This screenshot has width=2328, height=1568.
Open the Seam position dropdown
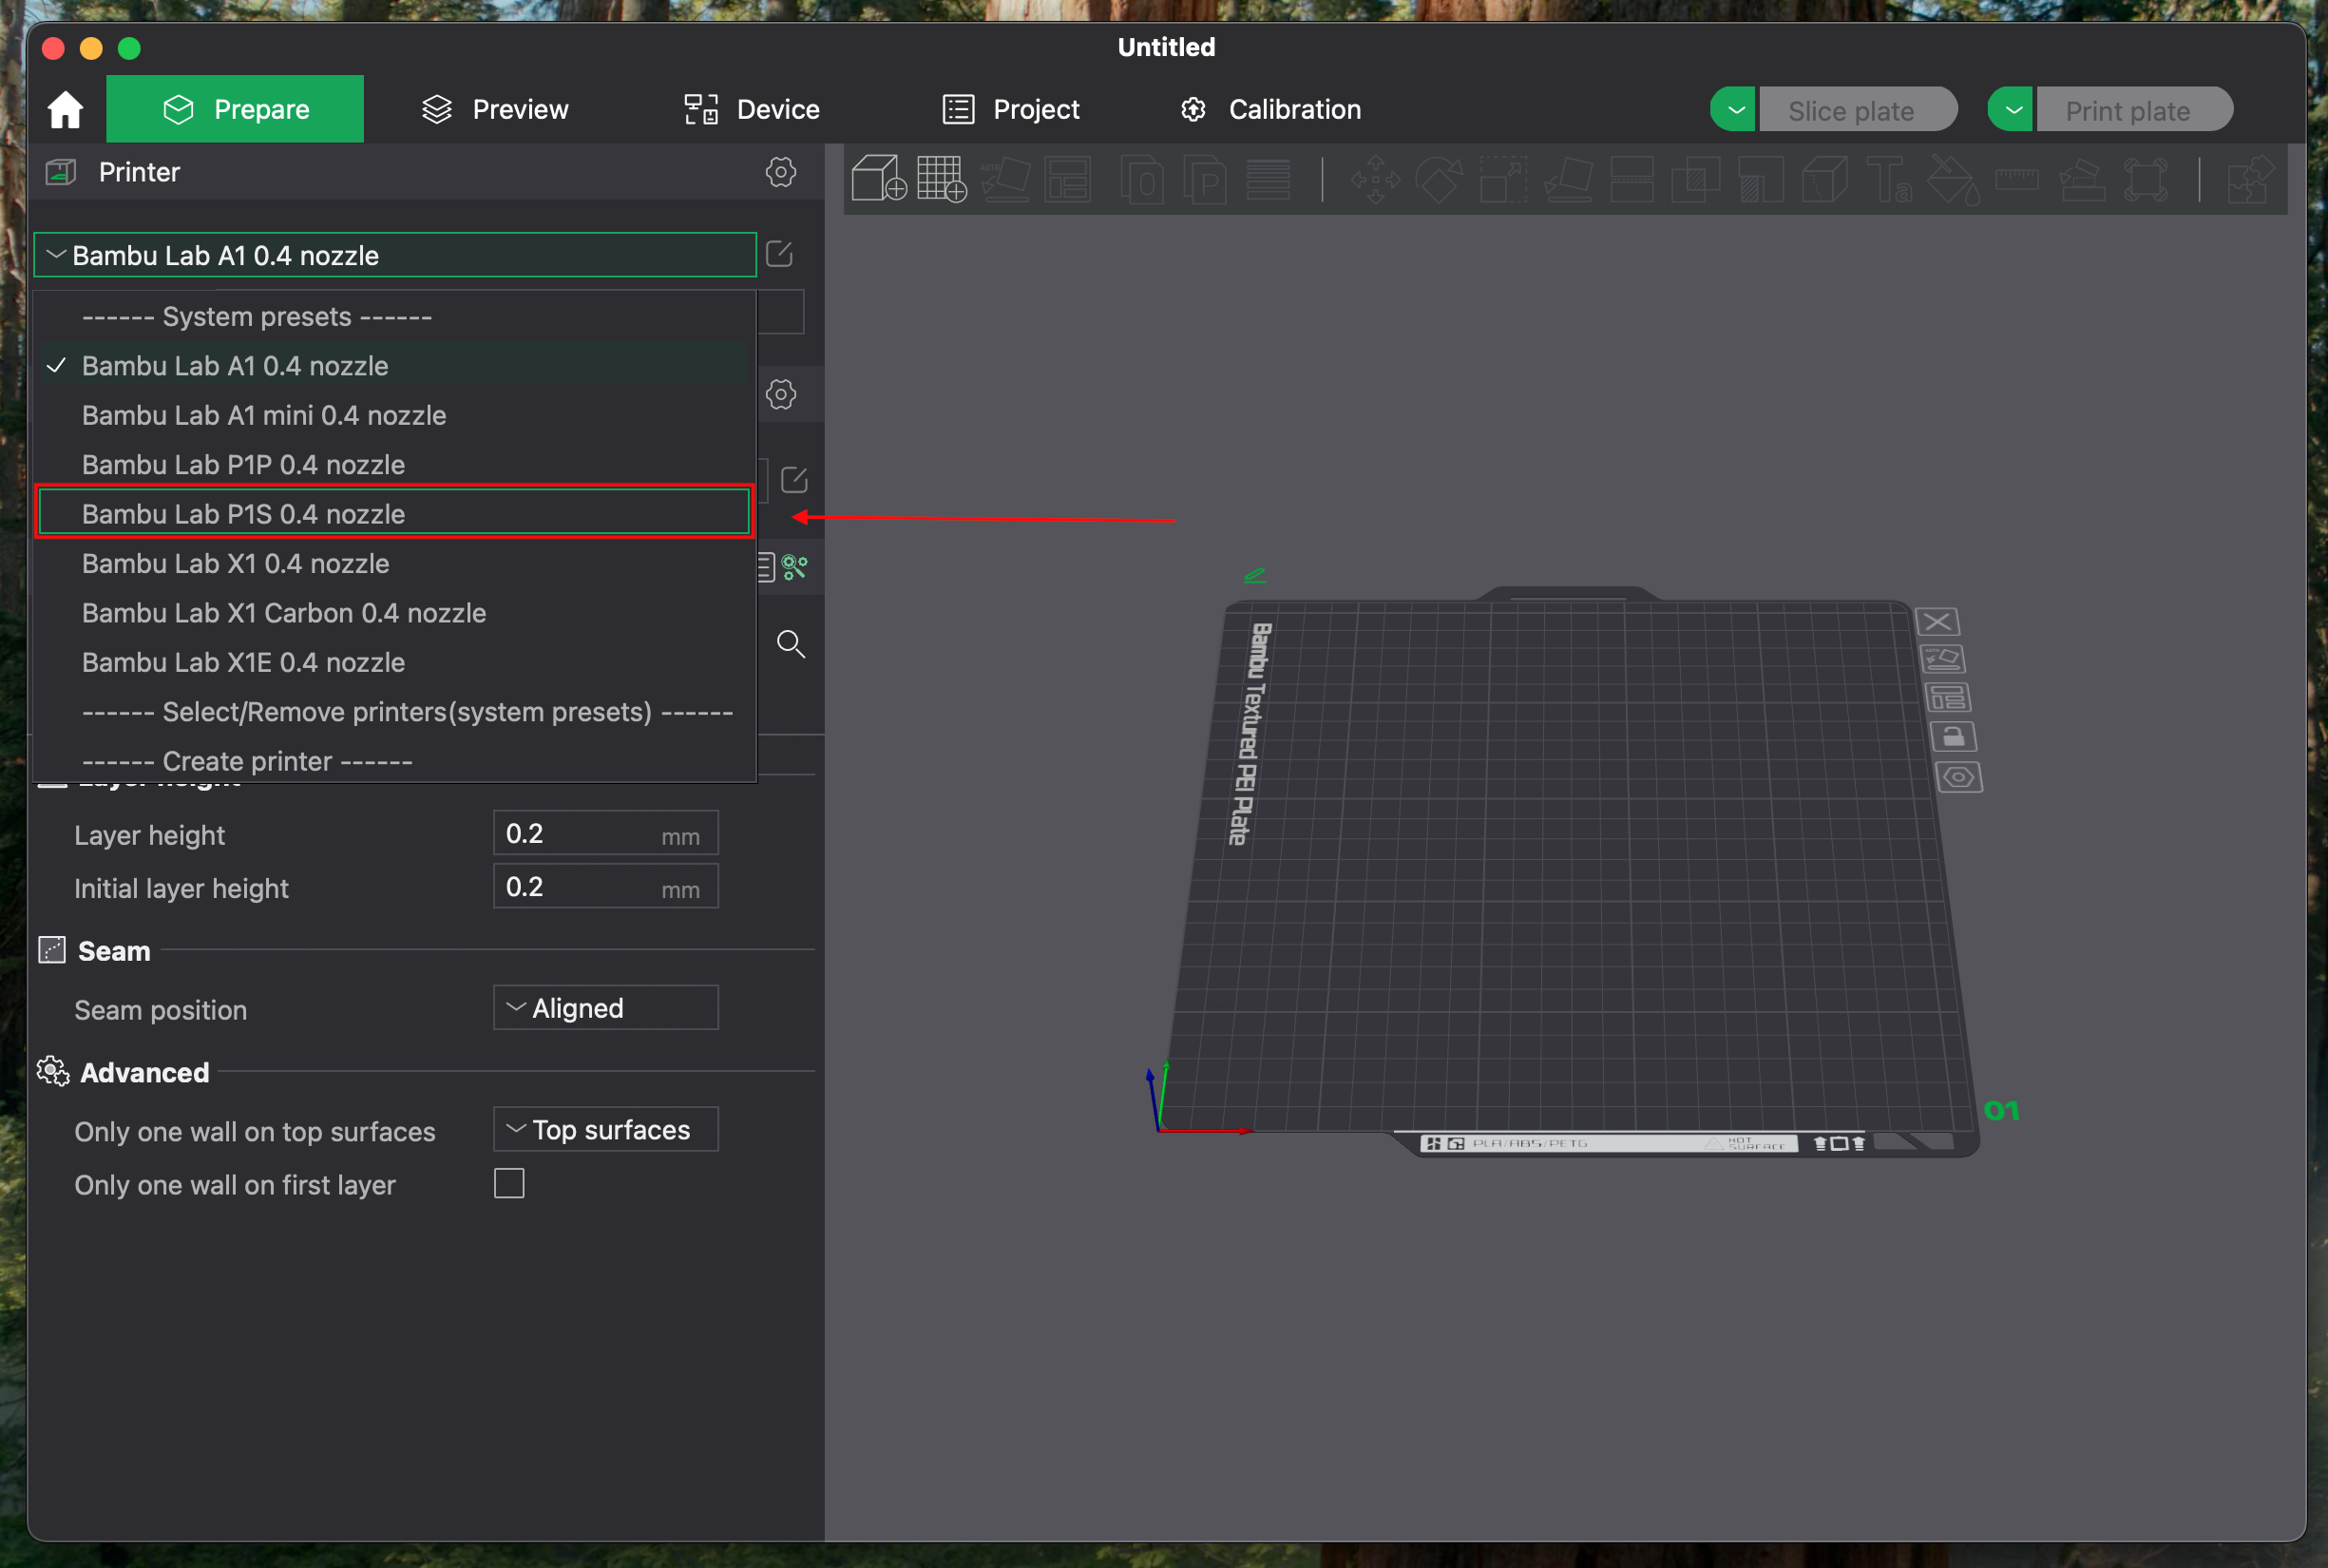[605, 1008]
